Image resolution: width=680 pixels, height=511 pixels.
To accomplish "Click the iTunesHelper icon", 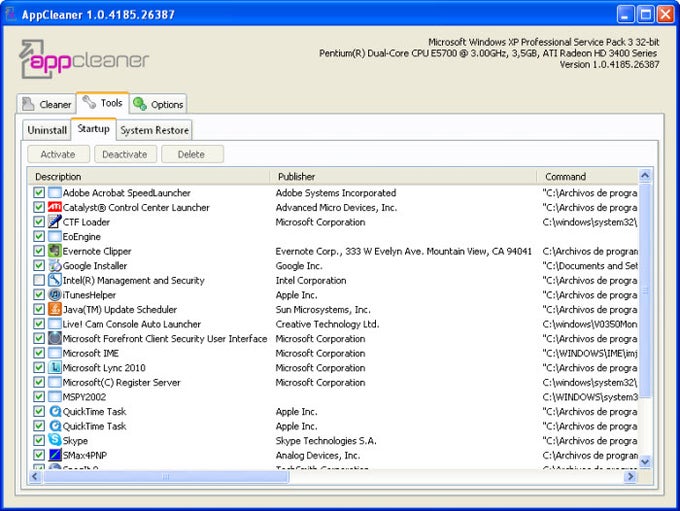I will [55, 295].
